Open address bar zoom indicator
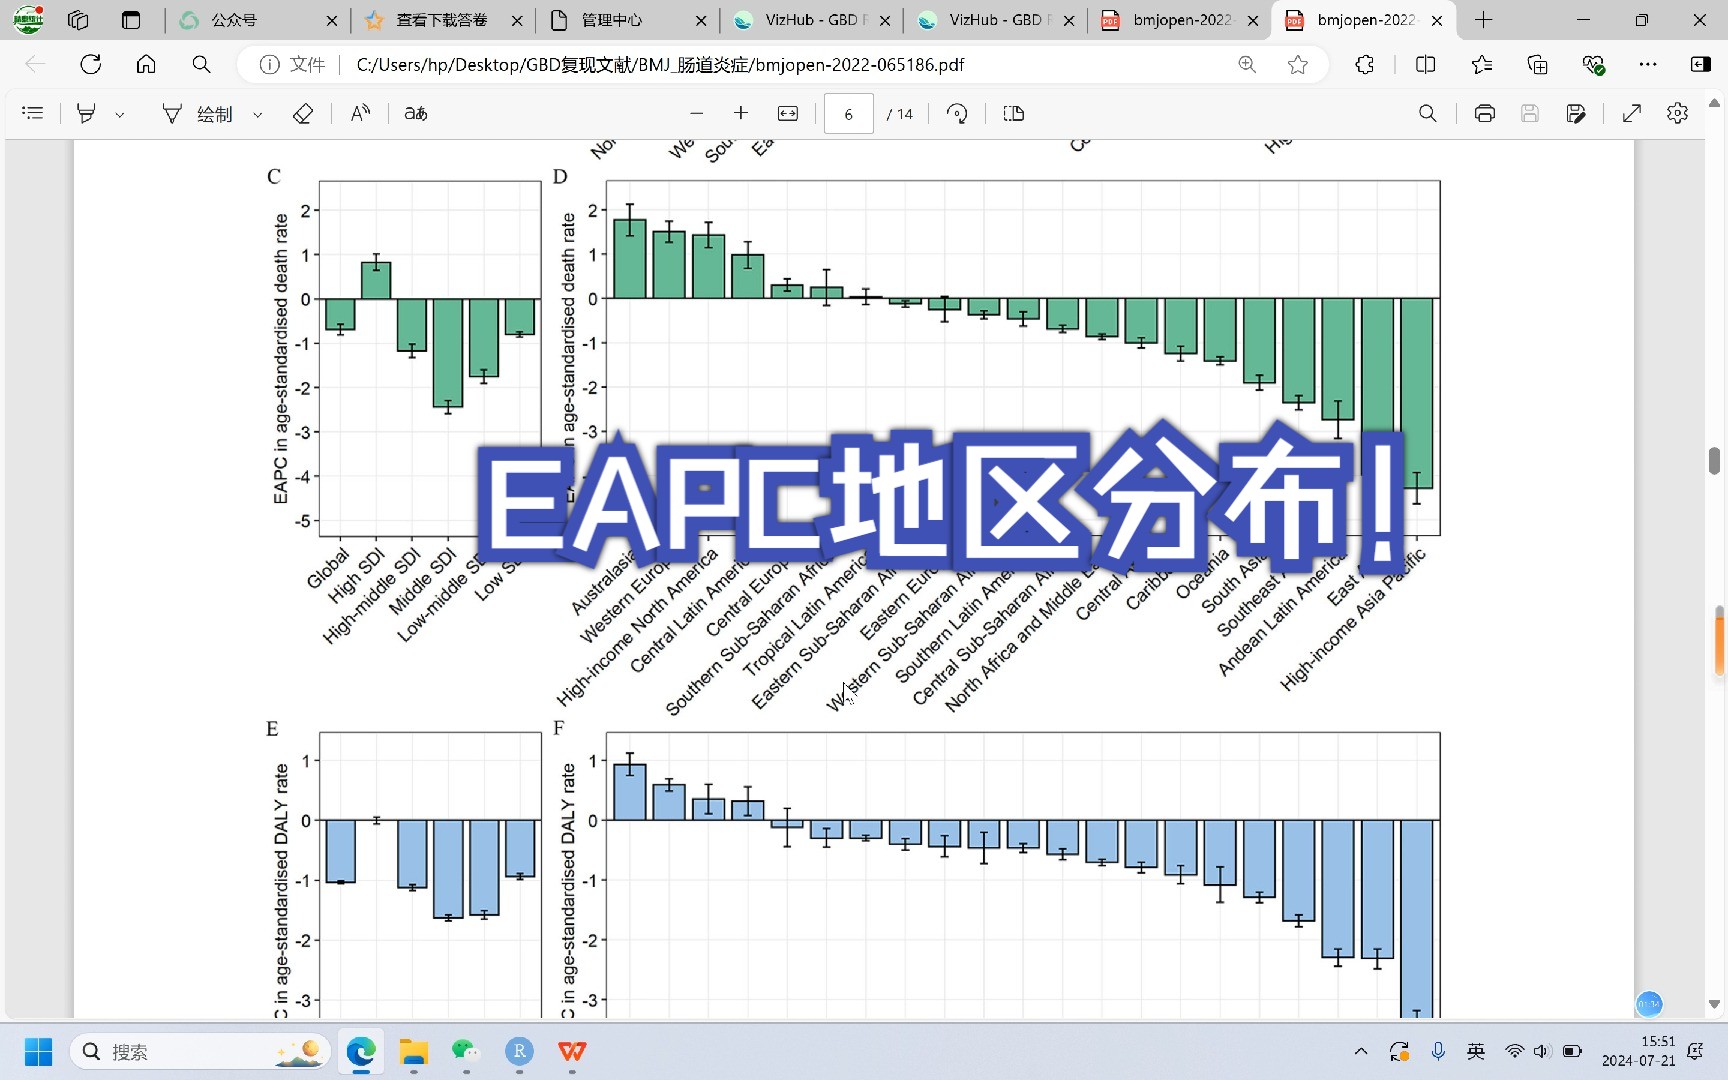1728x1080 pixels. [x=1247, y=64]
